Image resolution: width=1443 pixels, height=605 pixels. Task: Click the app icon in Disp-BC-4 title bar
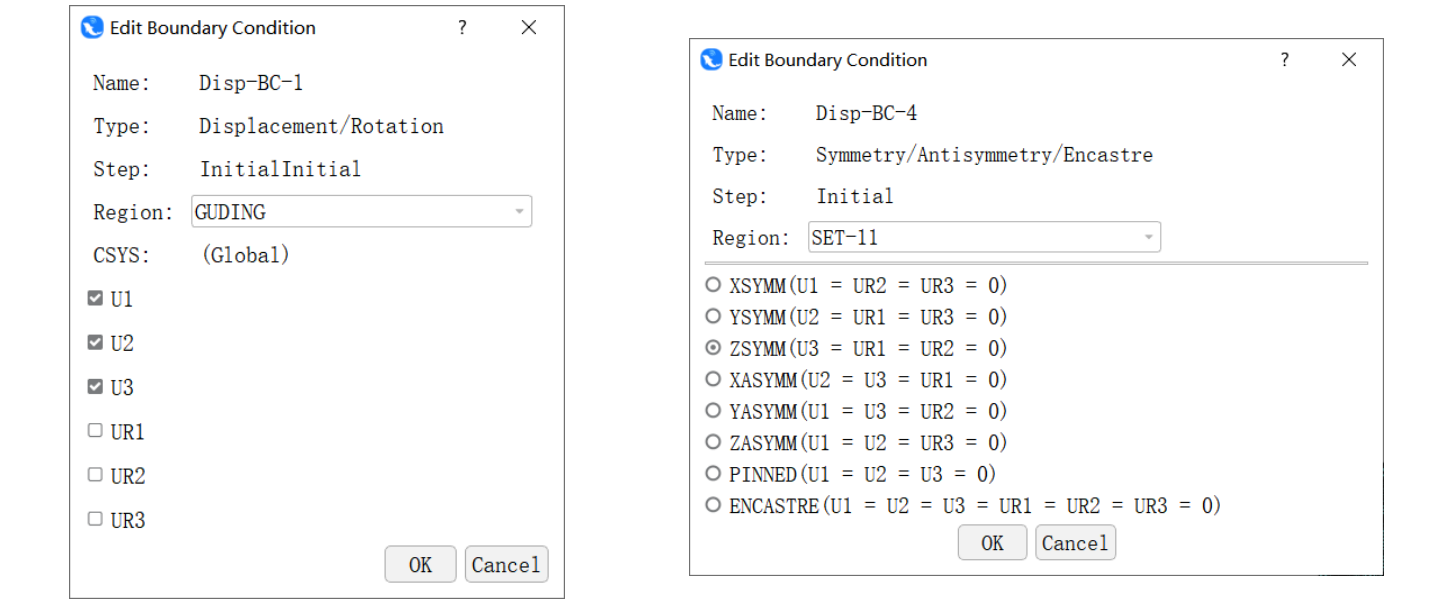click(x=711, y=60)
